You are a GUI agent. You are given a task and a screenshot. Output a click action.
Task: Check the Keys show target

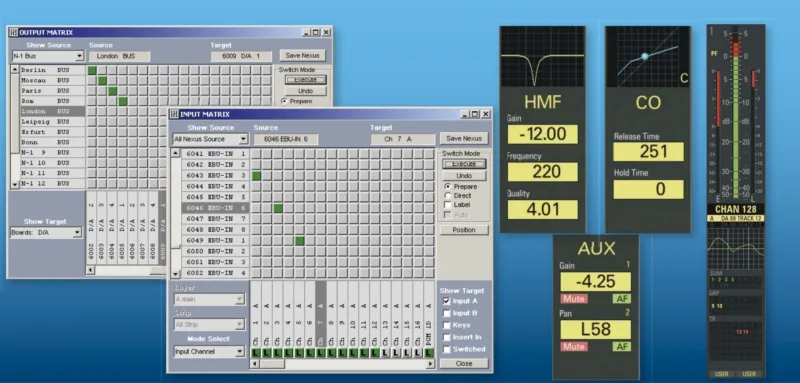[x=447, y=325]
